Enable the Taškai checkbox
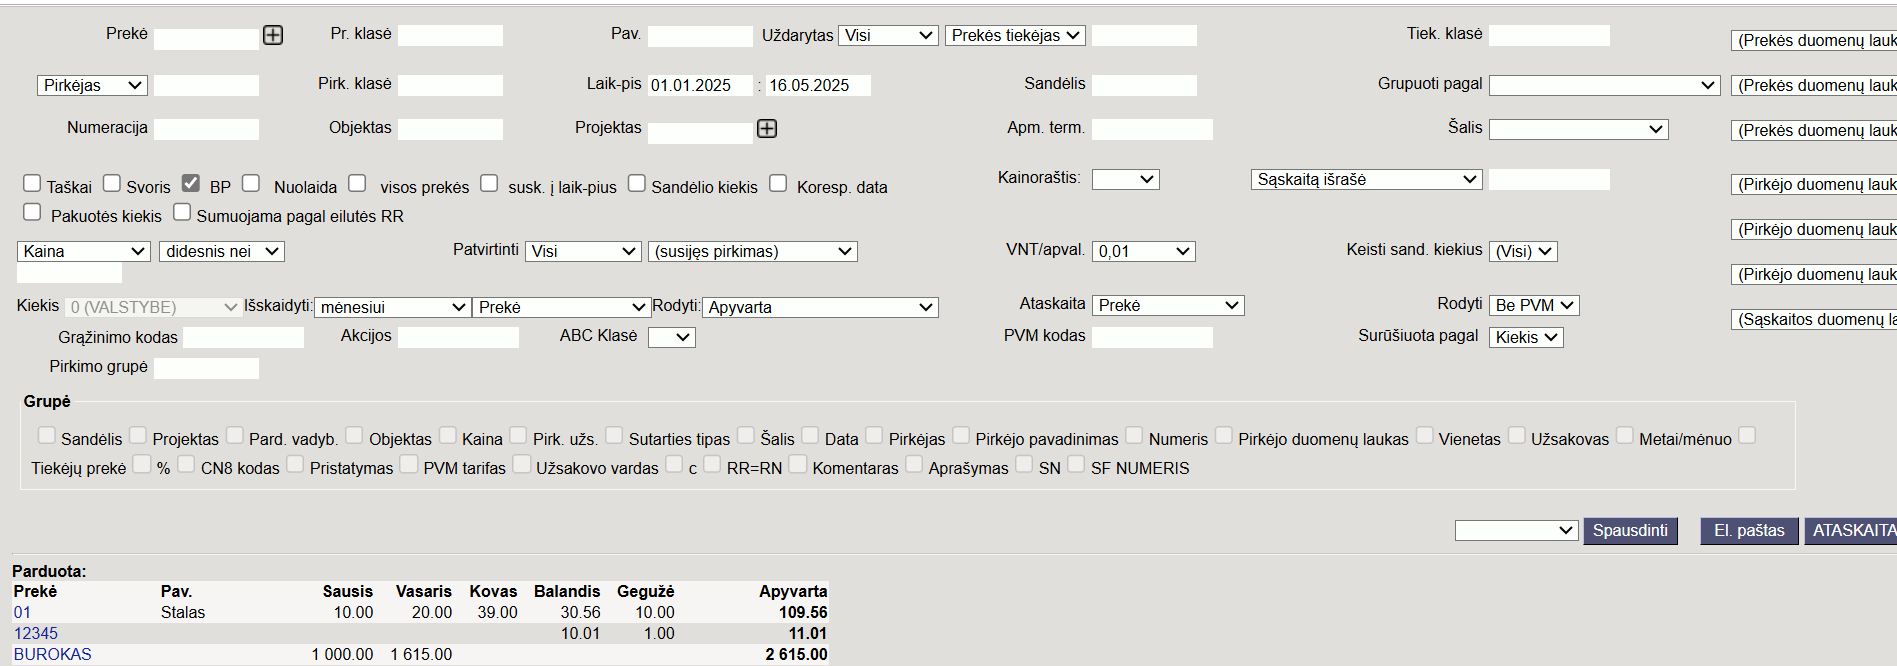The image size is (1897, 666). (32, 183)
